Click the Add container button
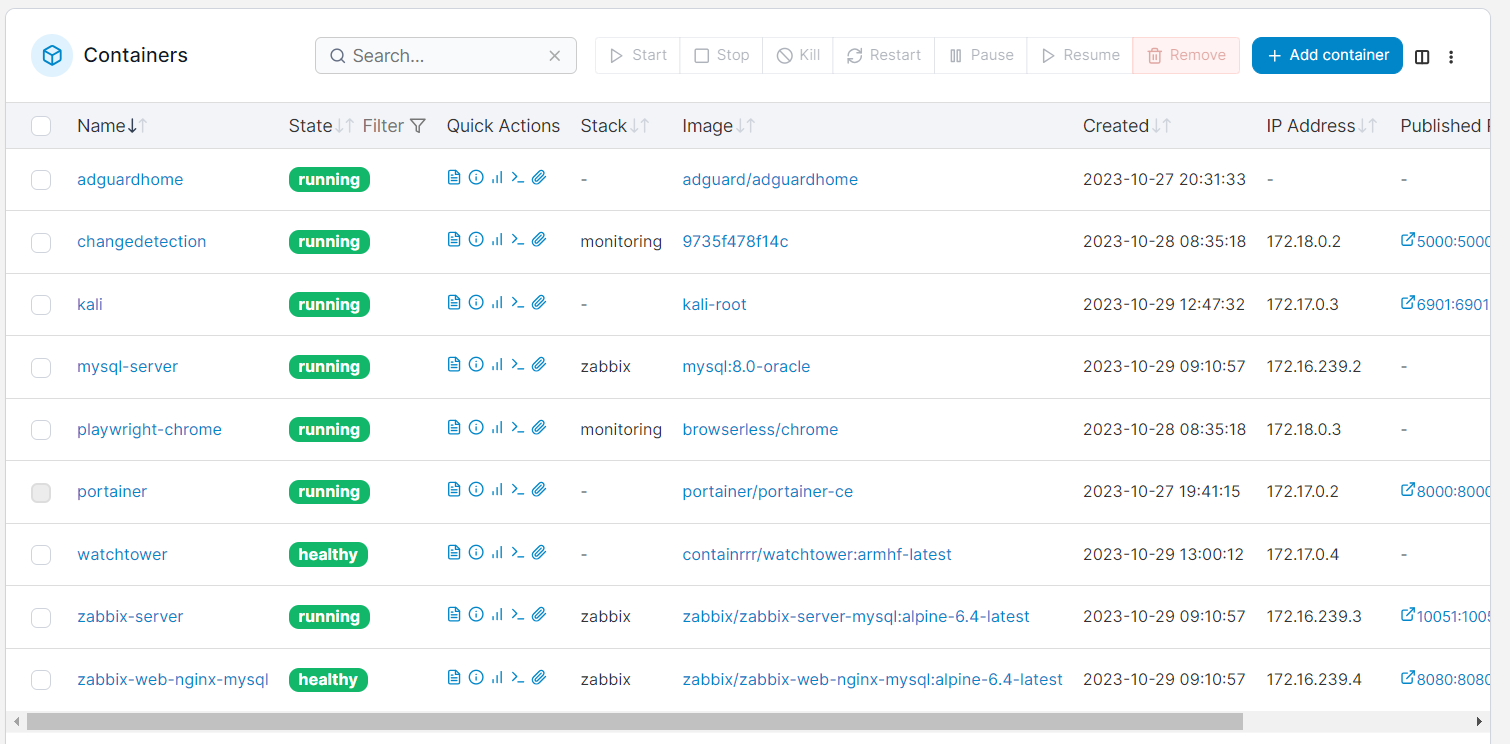Screen dimensions: 1510x744 1327,55
